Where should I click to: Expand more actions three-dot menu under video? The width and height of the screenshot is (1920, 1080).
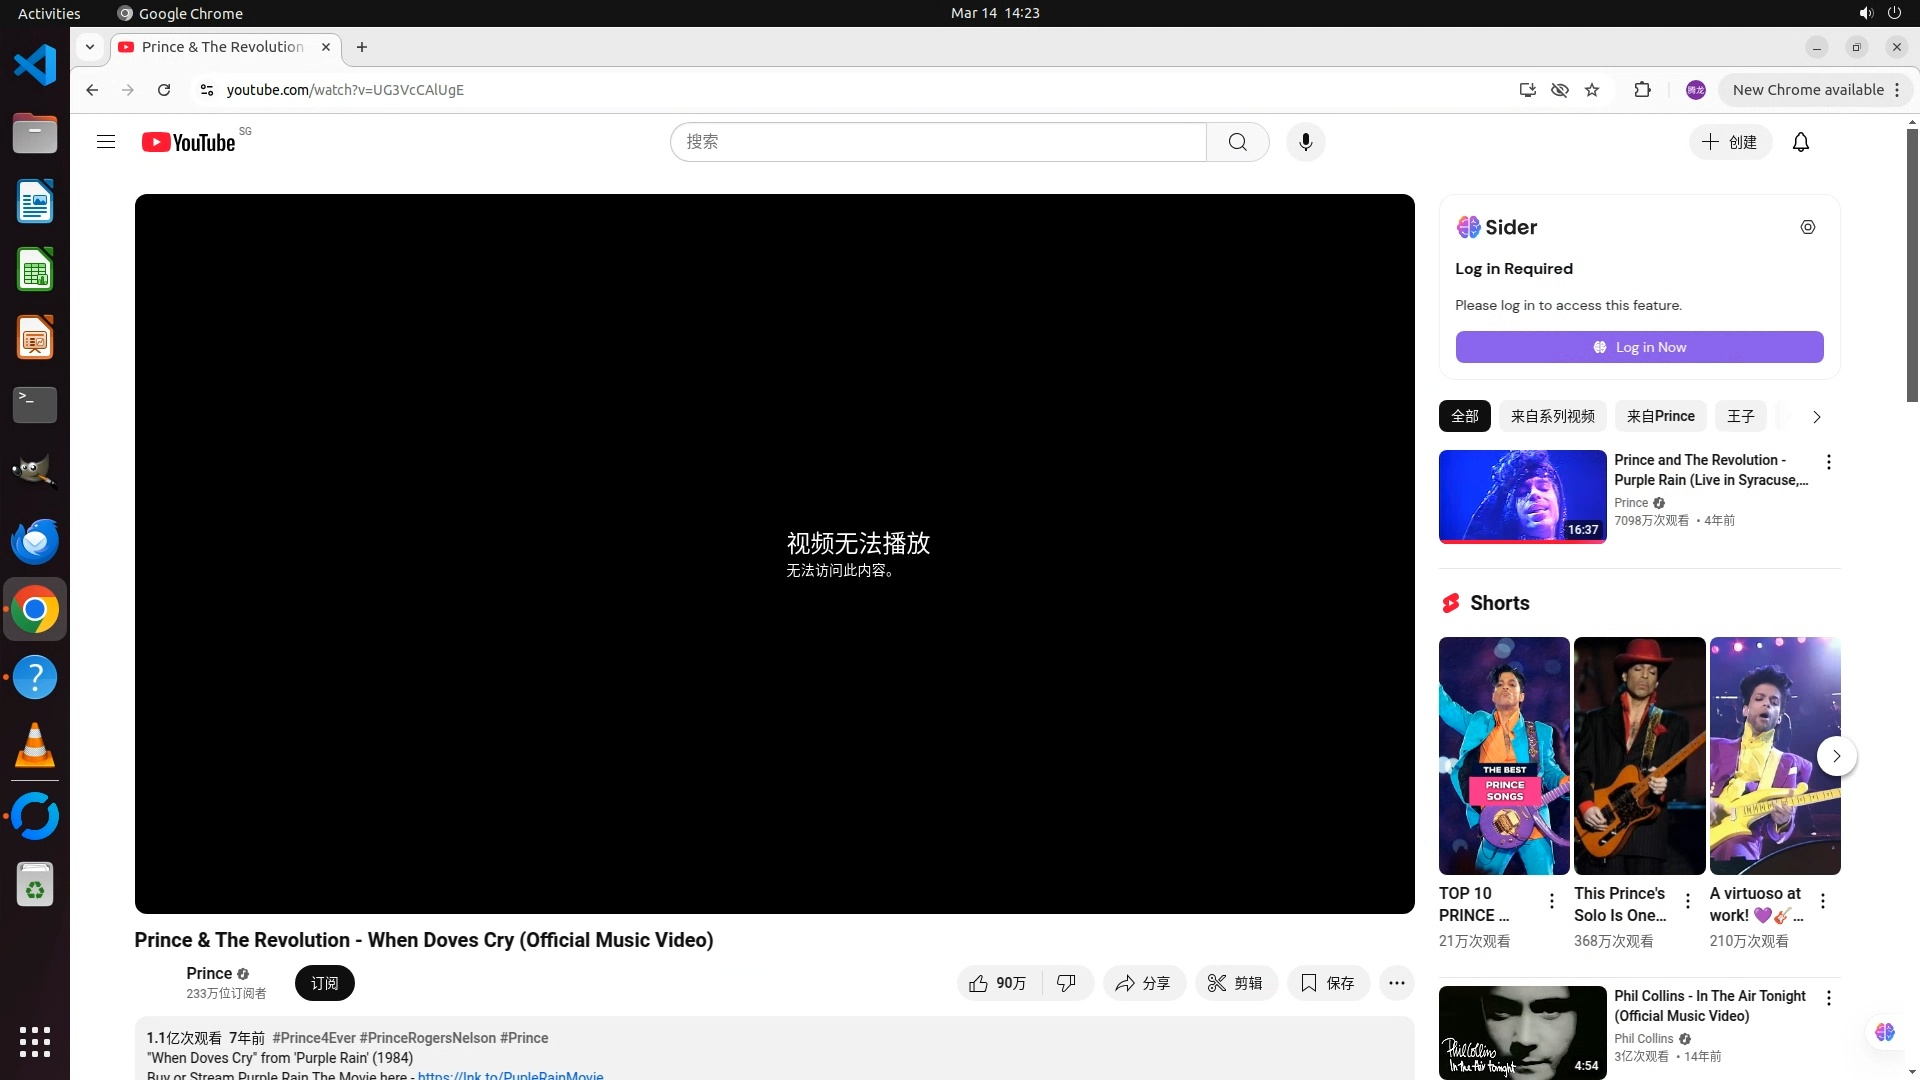click(1396, 983)
